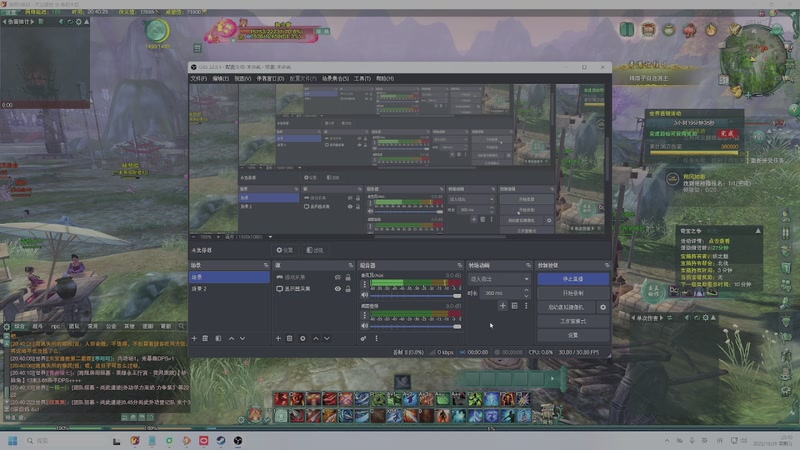Open game chat settings gear icon
800x450 pixels.
tap(7, 326)
